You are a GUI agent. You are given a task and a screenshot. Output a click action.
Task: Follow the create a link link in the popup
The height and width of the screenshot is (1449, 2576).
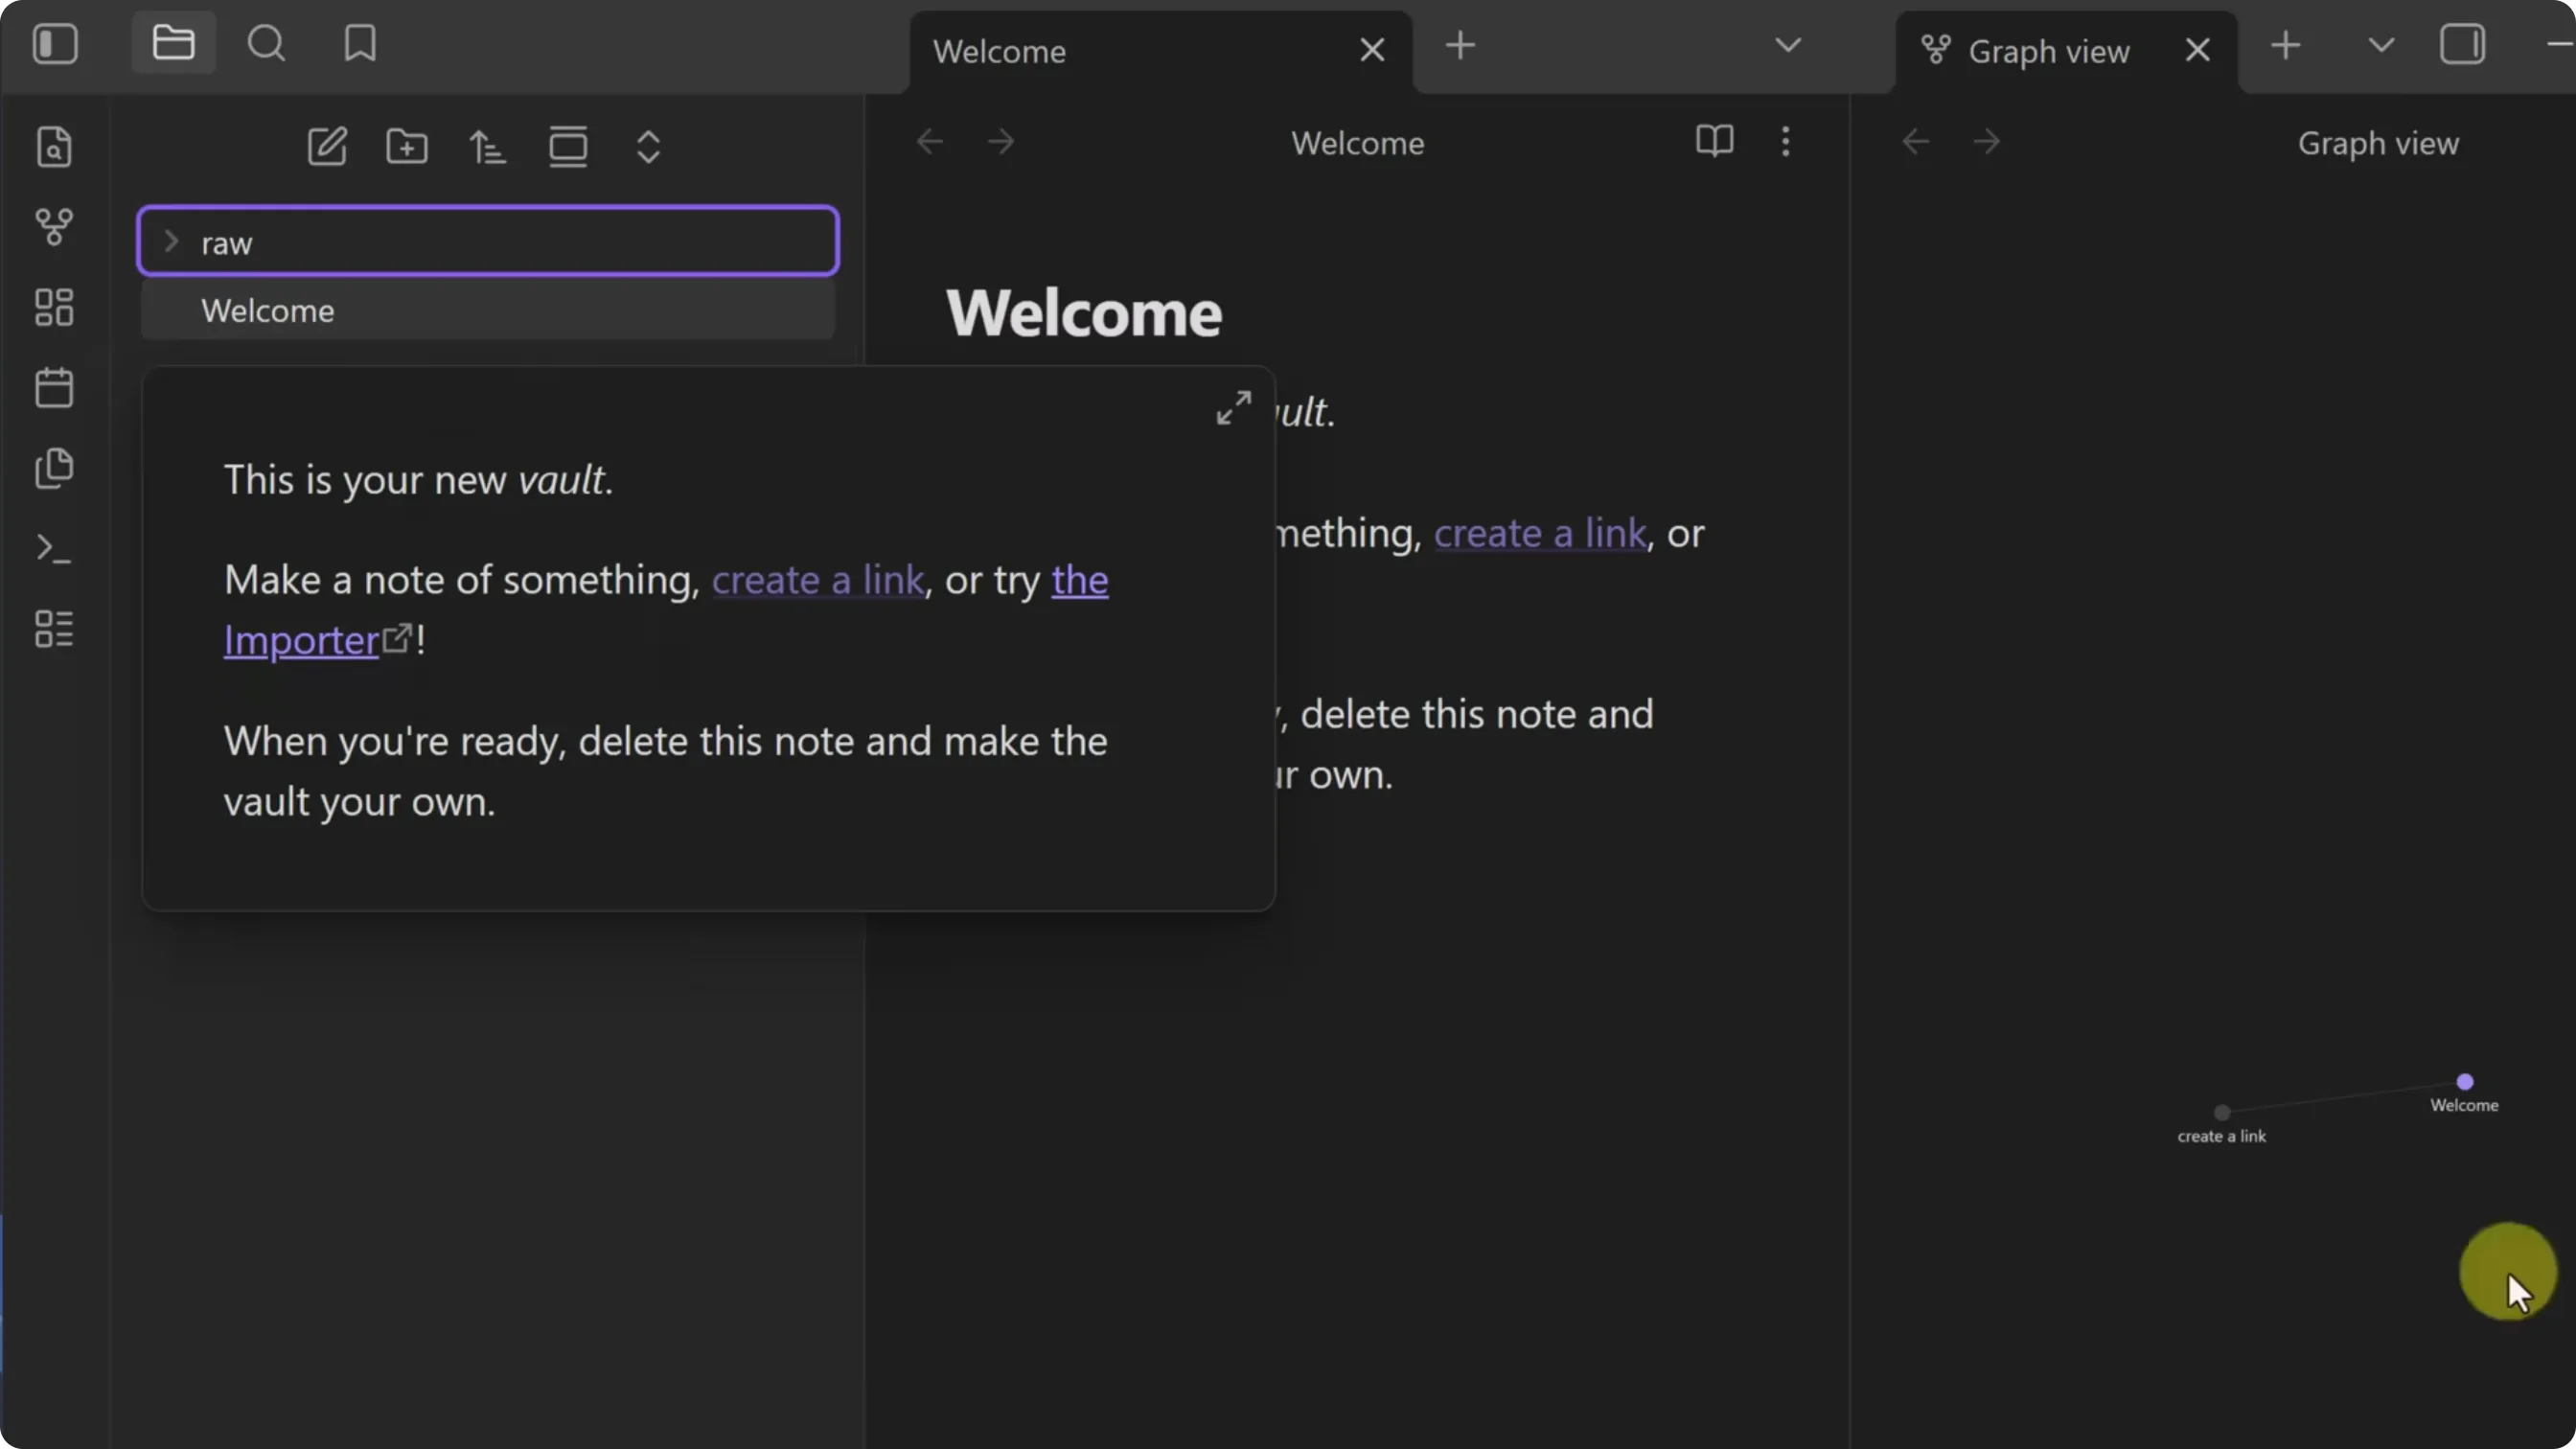point(817,580)
